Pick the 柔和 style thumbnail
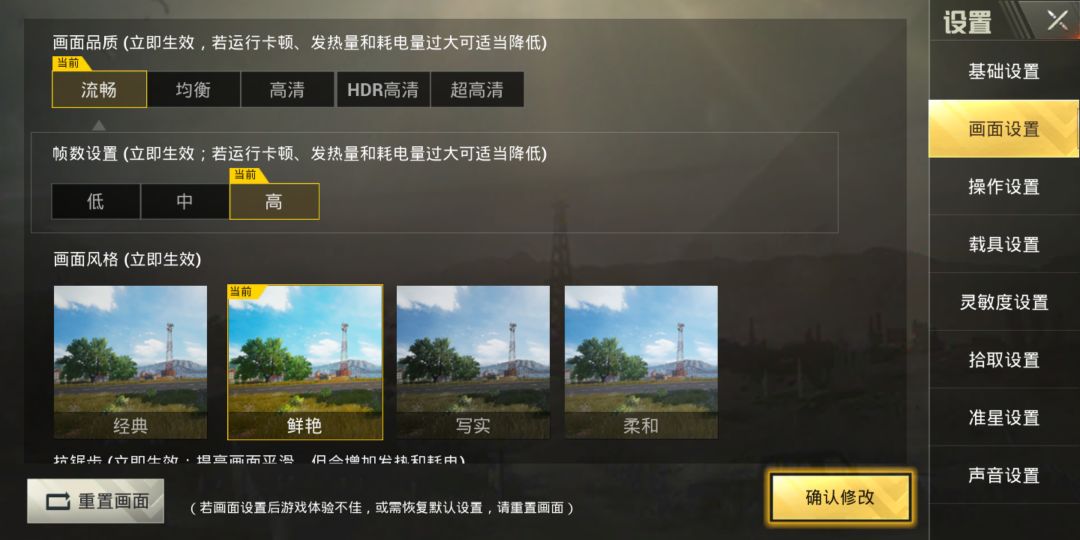The height and width of the screenshot is (540, 1080). [x=641, y=362]
